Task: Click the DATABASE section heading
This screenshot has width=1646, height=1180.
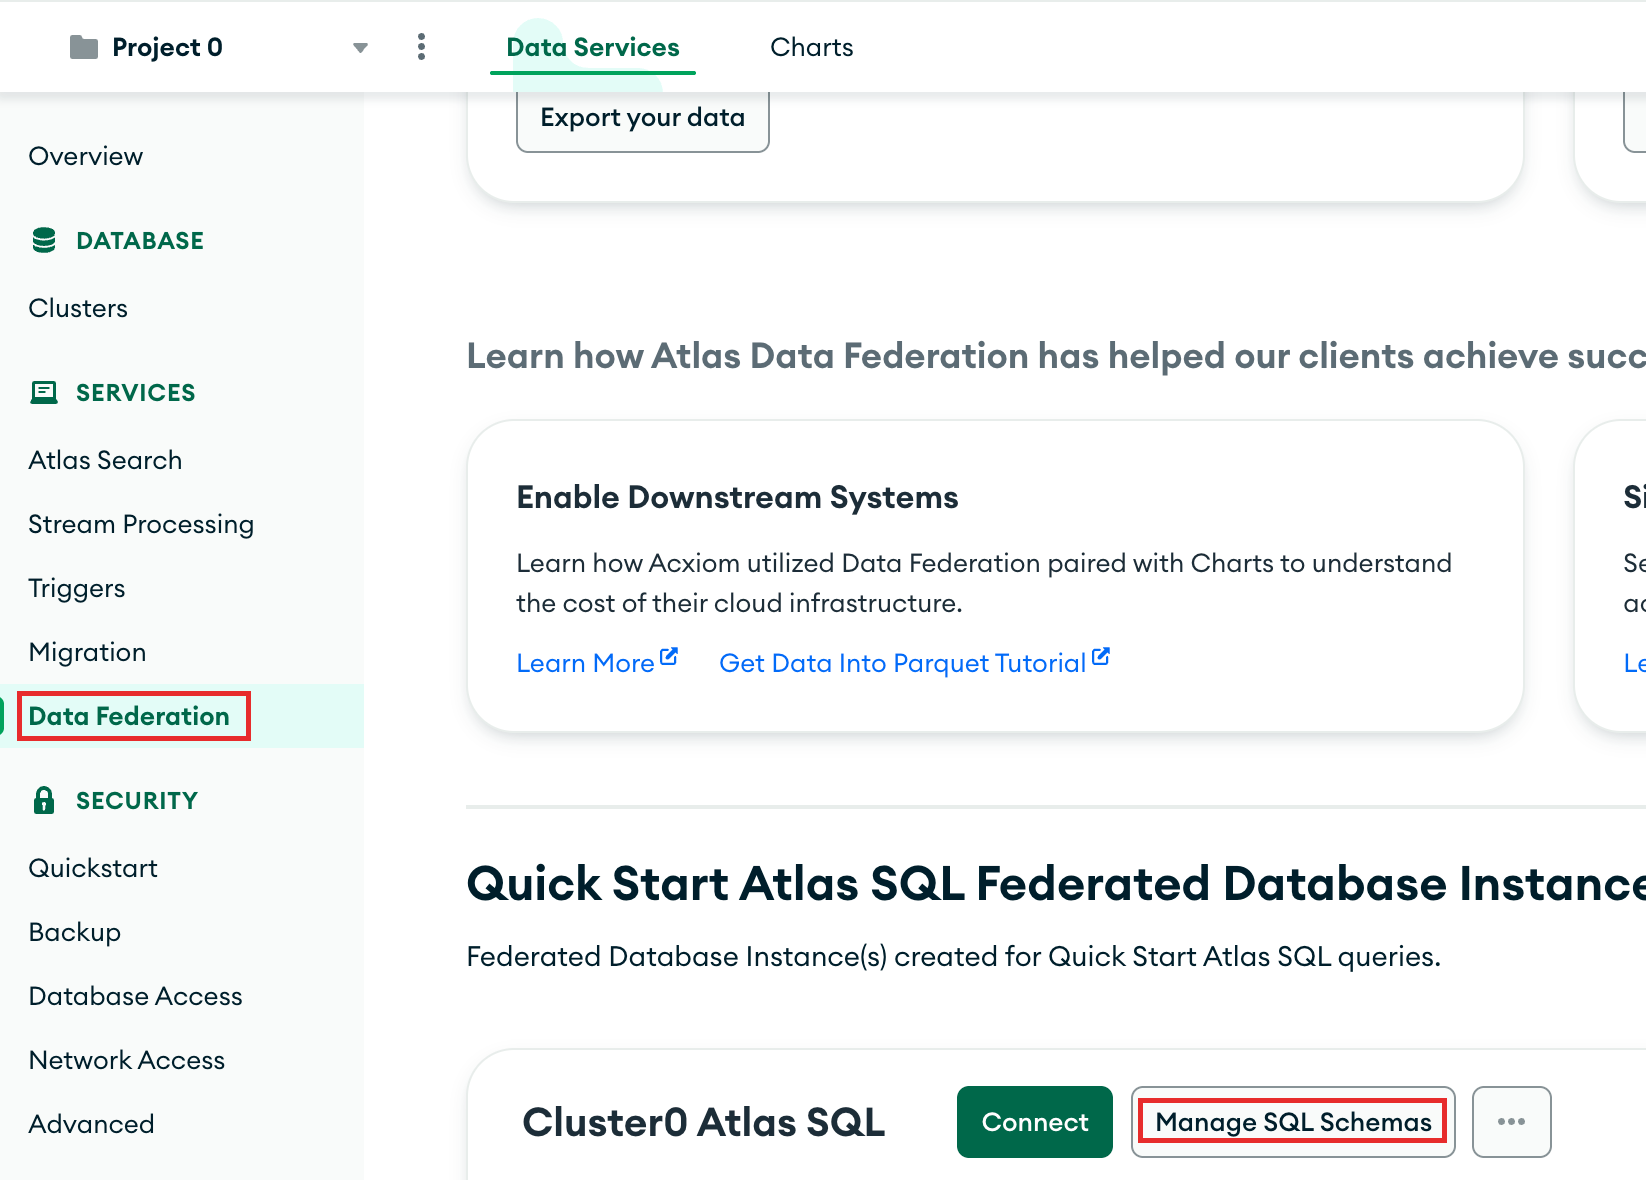Action: coord(140,240)
